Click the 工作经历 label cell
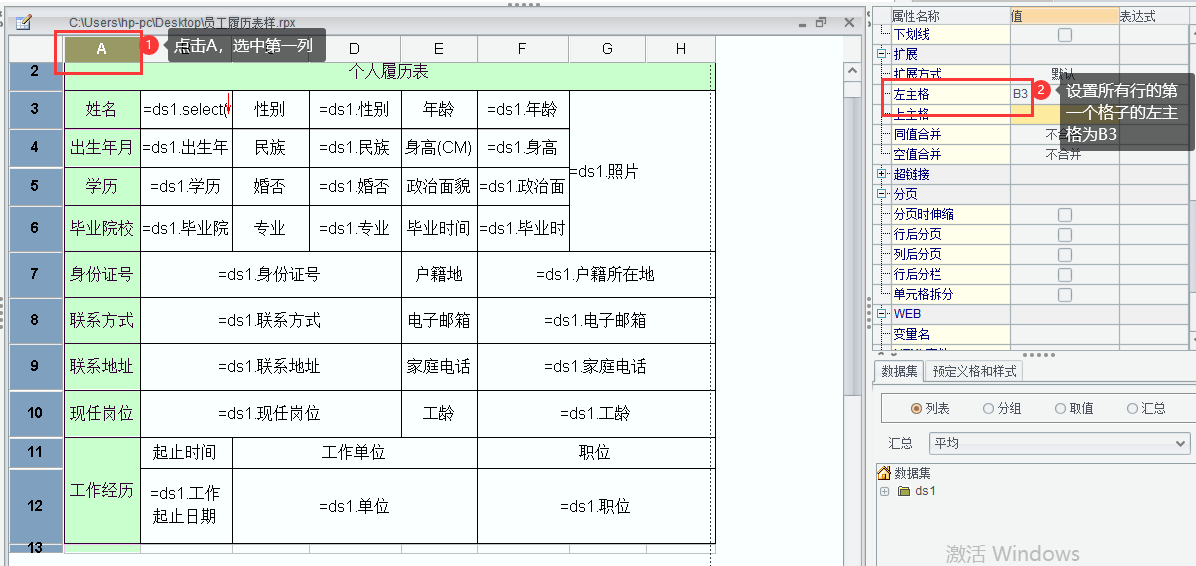 102,490
